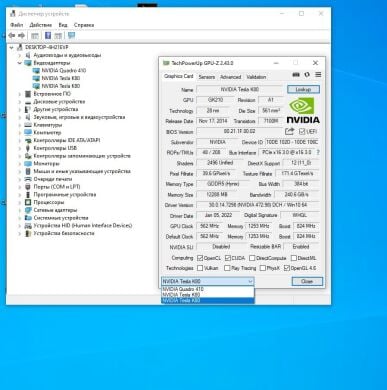Click the blue Help icon in Device Manager toolbar
The width and height of the screenshot is (387, 390).
coord(48,35)
